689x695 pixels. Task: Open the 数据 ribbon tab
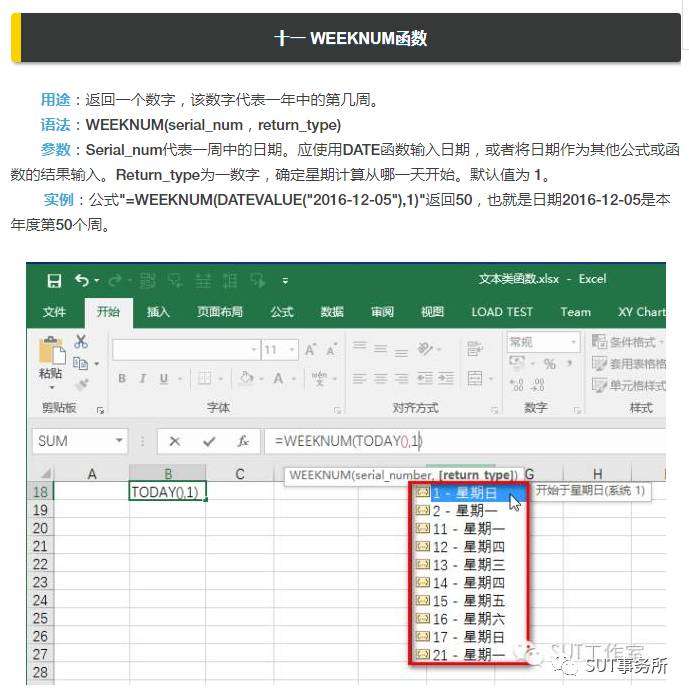point(332,312)
